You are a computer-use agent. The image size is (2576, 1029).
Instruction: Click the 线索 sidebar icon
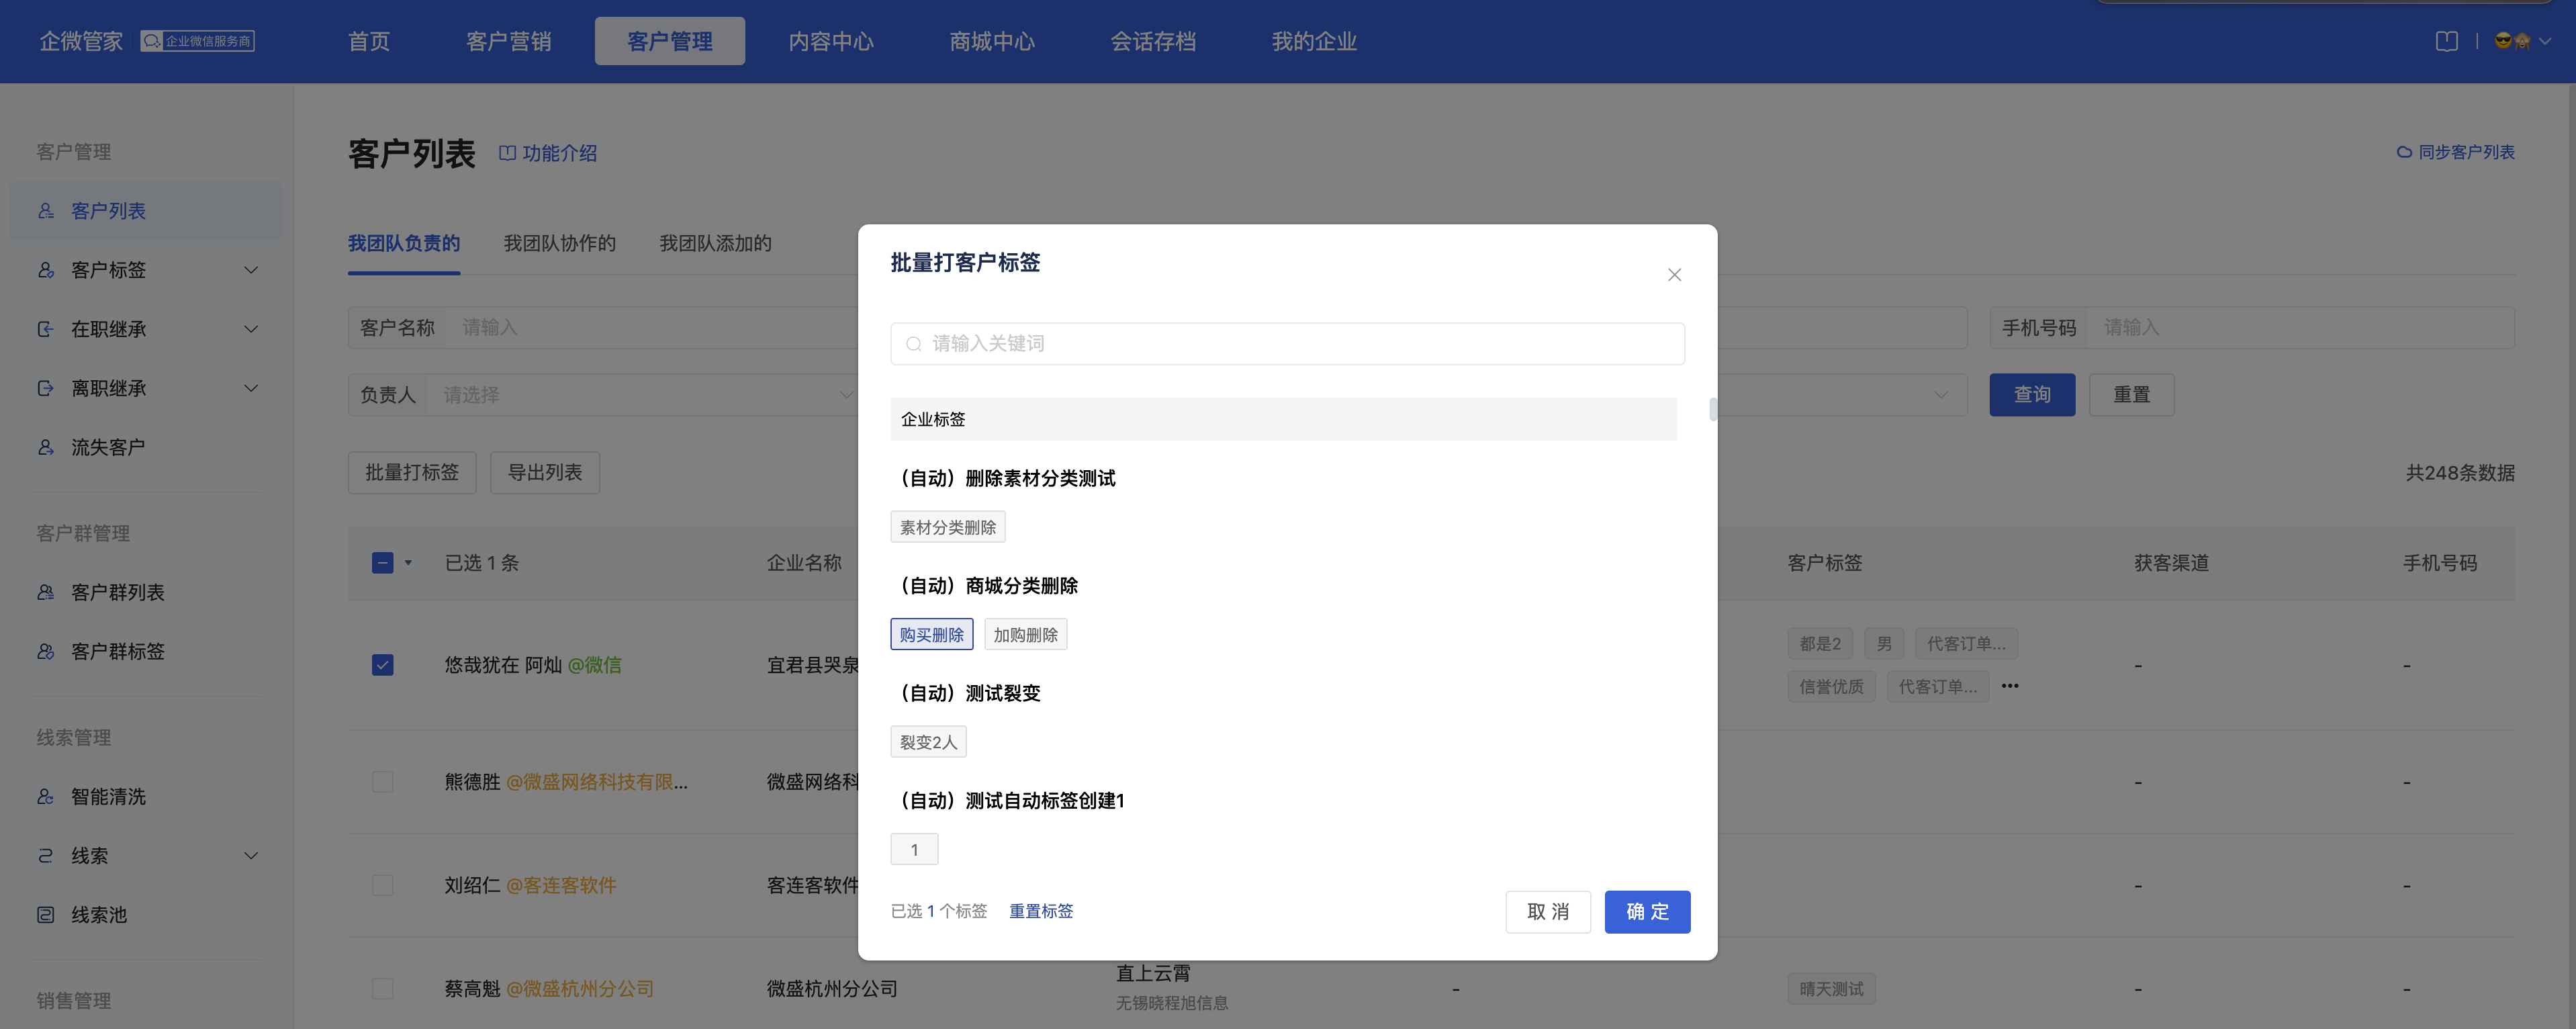pos(46,855)
